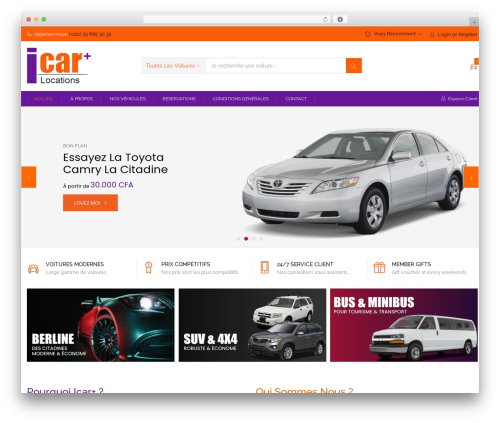Viewport: 500px width, 423px height.
Task: Open the shopping cart icon
Action: tap(474, 66)
